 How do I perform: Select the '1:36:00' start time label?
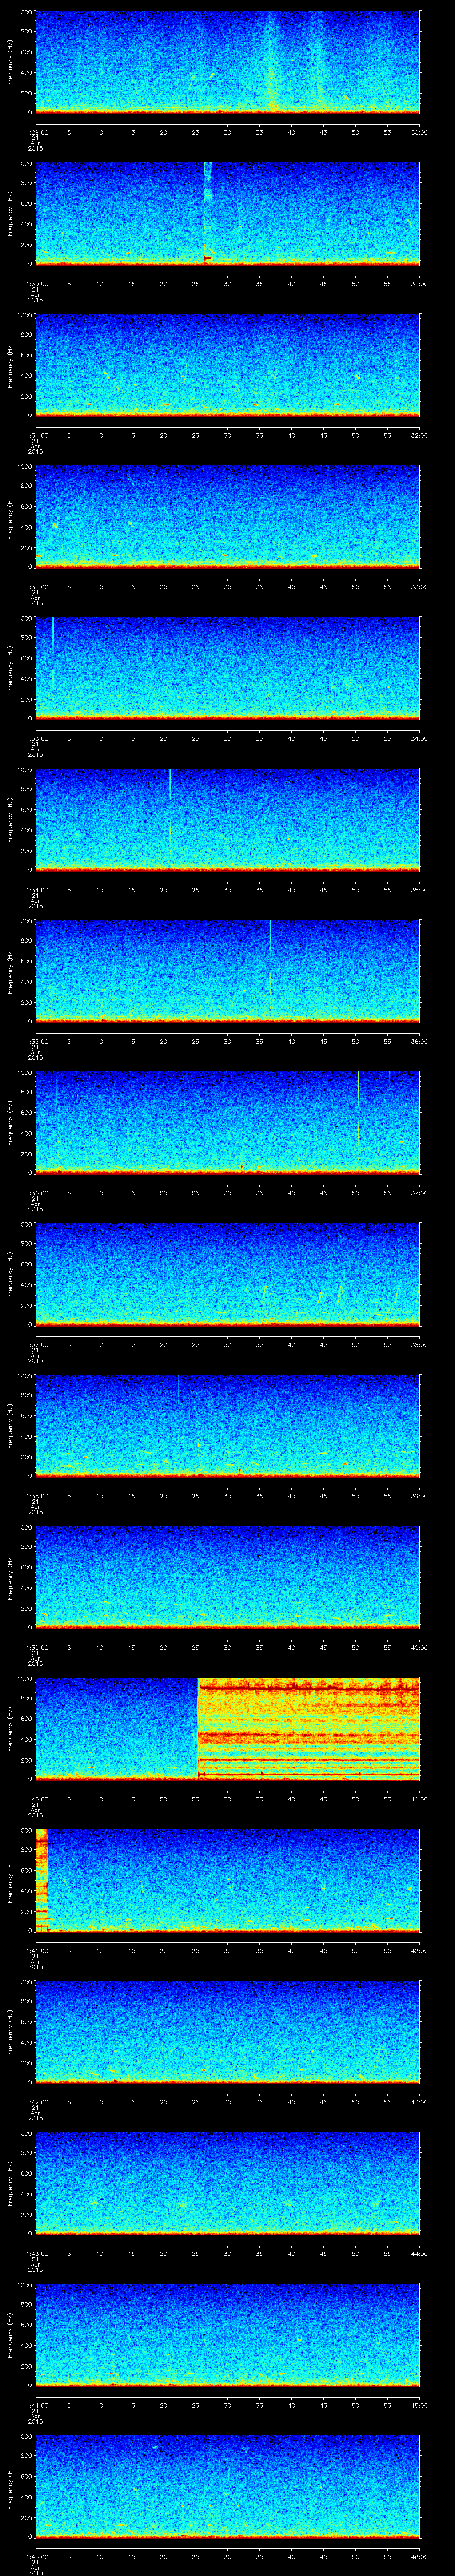click(x=36, y=1193)
